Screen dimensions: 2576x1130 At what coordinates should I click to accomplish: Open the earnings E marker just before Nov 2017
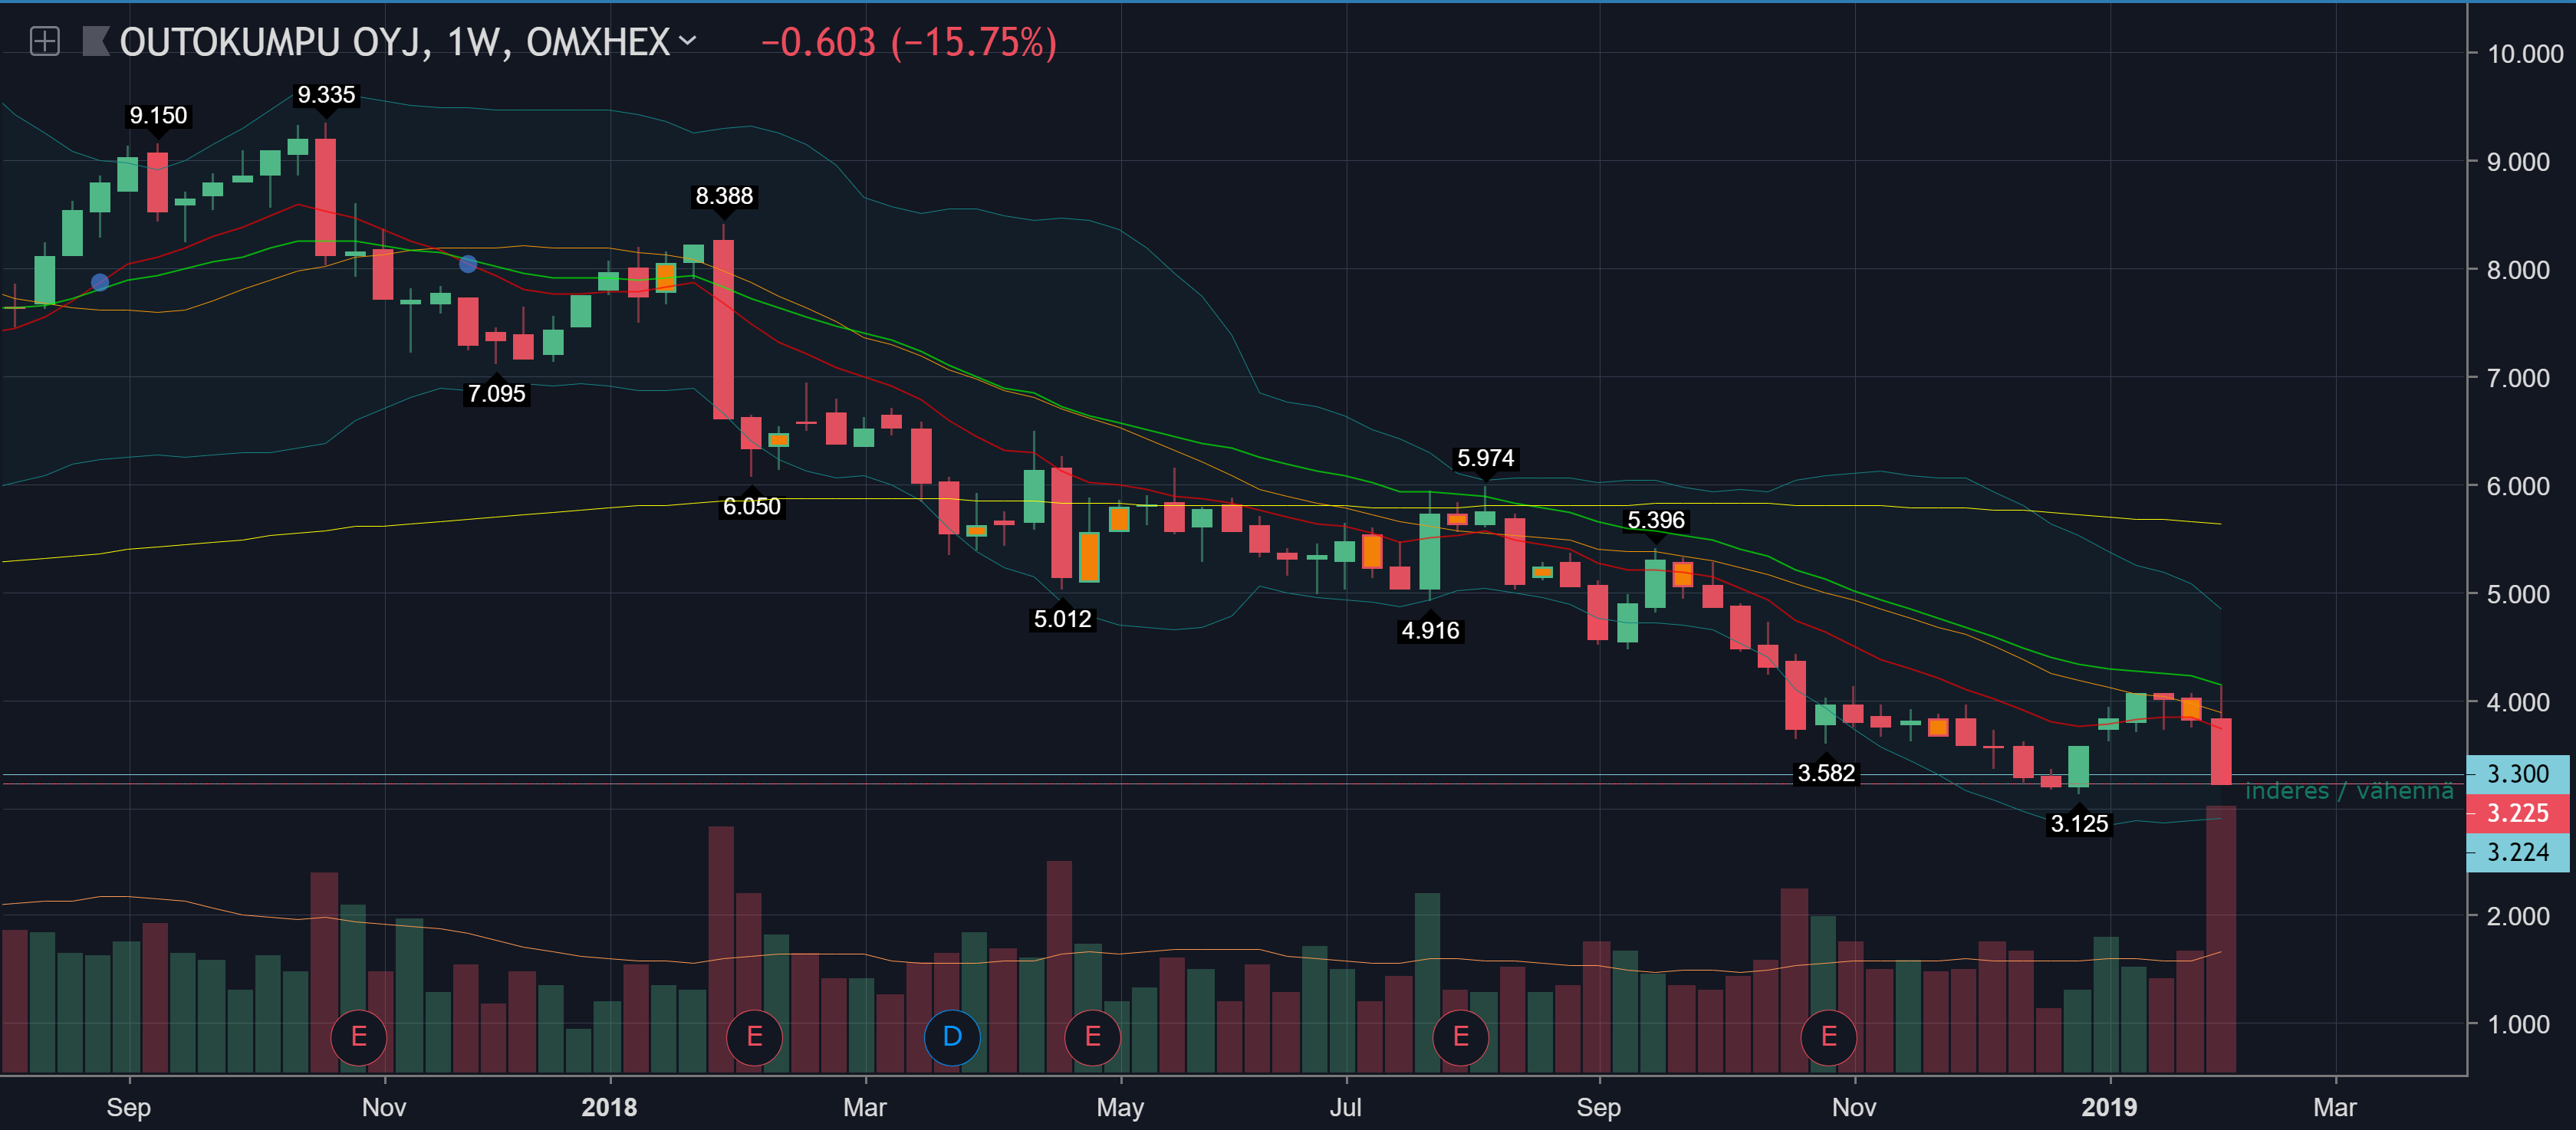point(358,1036)
